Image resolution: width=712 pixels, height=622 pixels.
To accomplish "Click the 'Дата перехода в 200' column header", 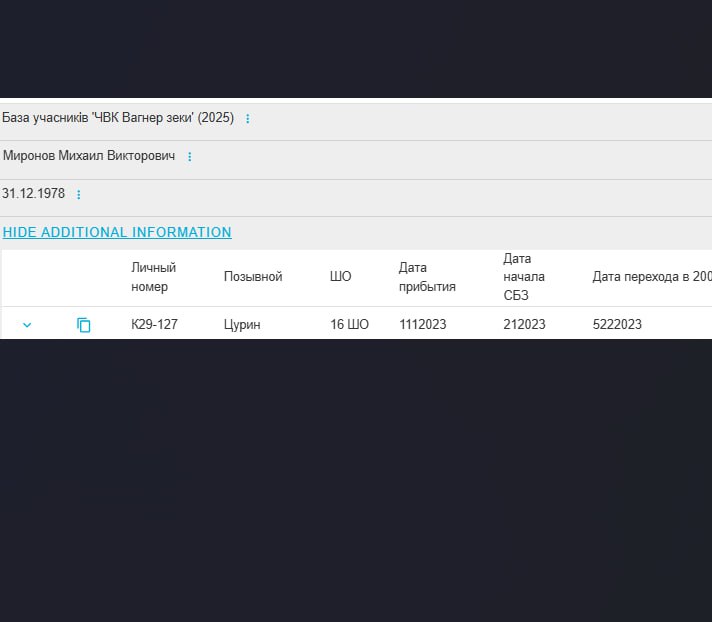I will coord(651,277).
